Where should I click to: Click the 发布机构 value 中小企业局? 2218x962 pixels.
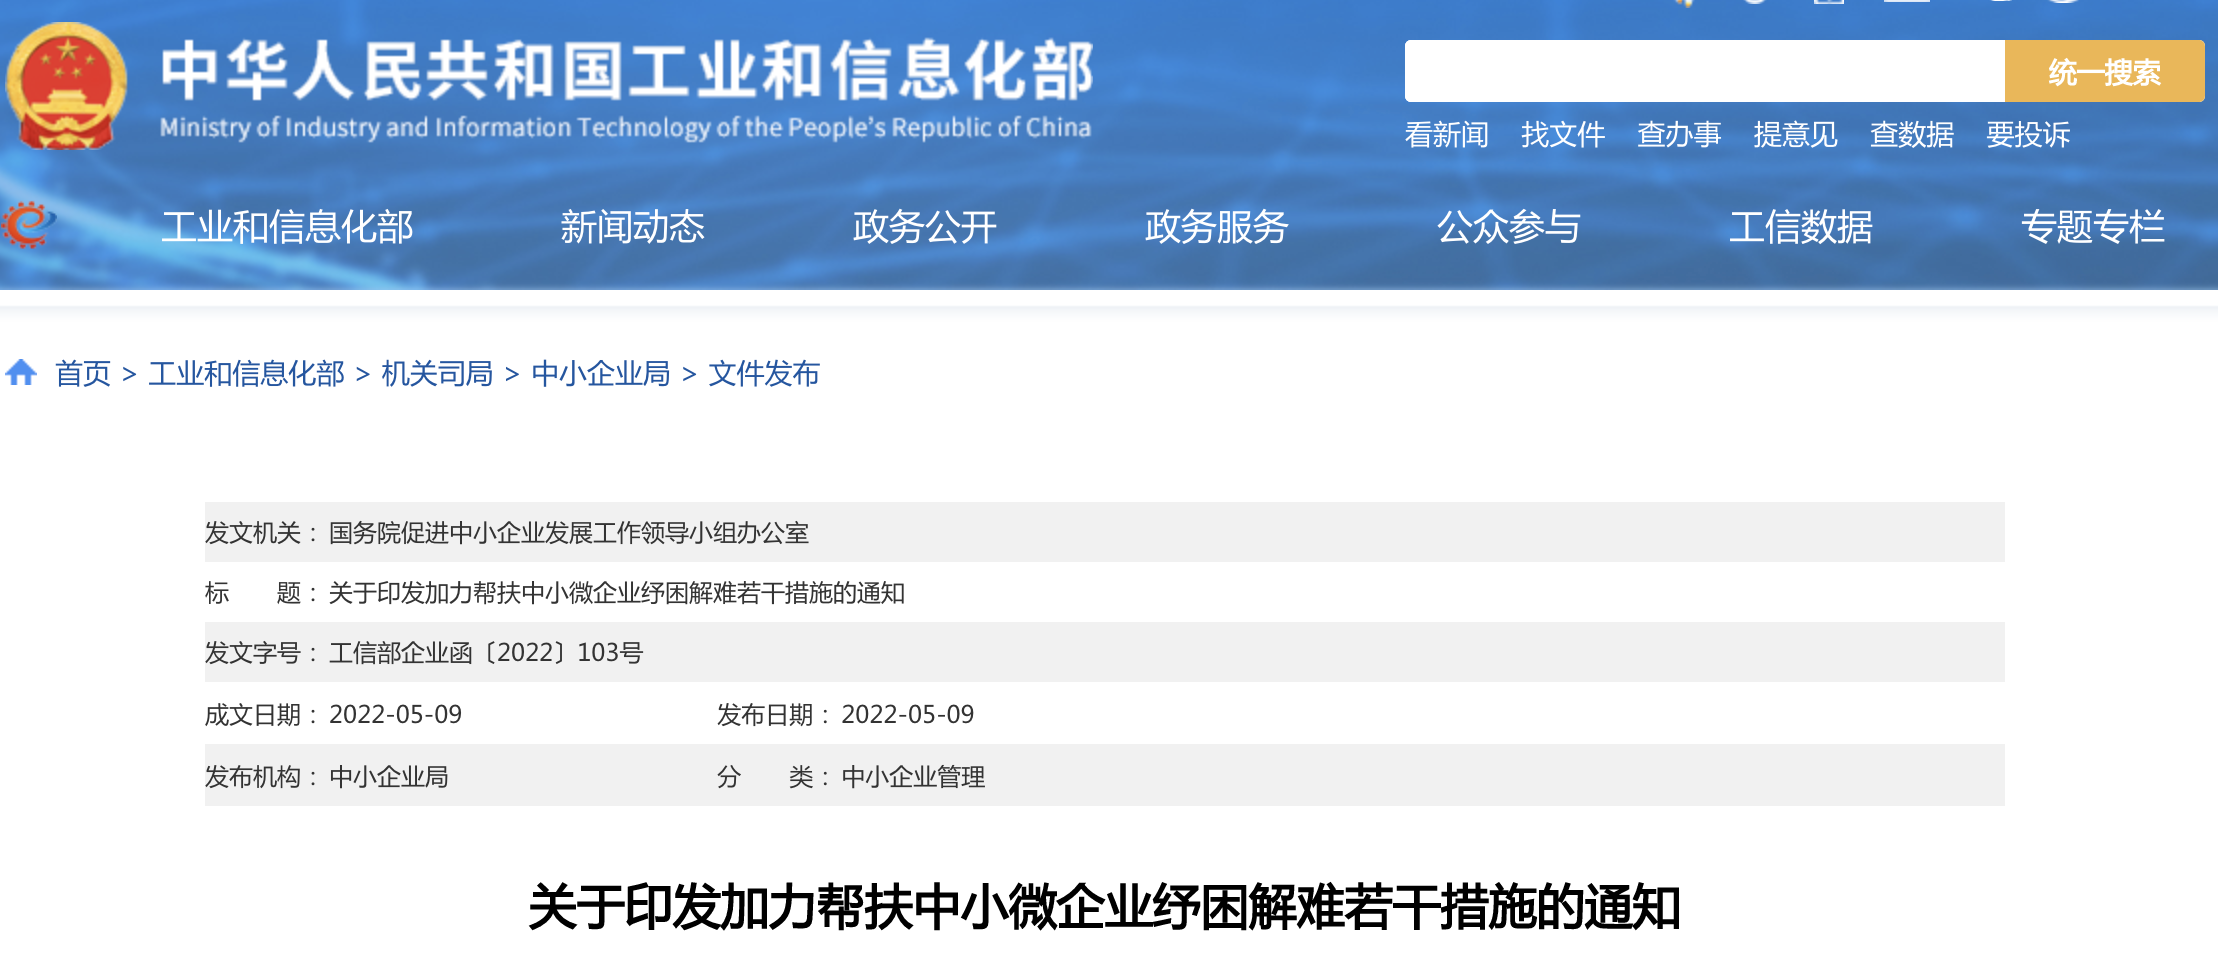(389, 777)
